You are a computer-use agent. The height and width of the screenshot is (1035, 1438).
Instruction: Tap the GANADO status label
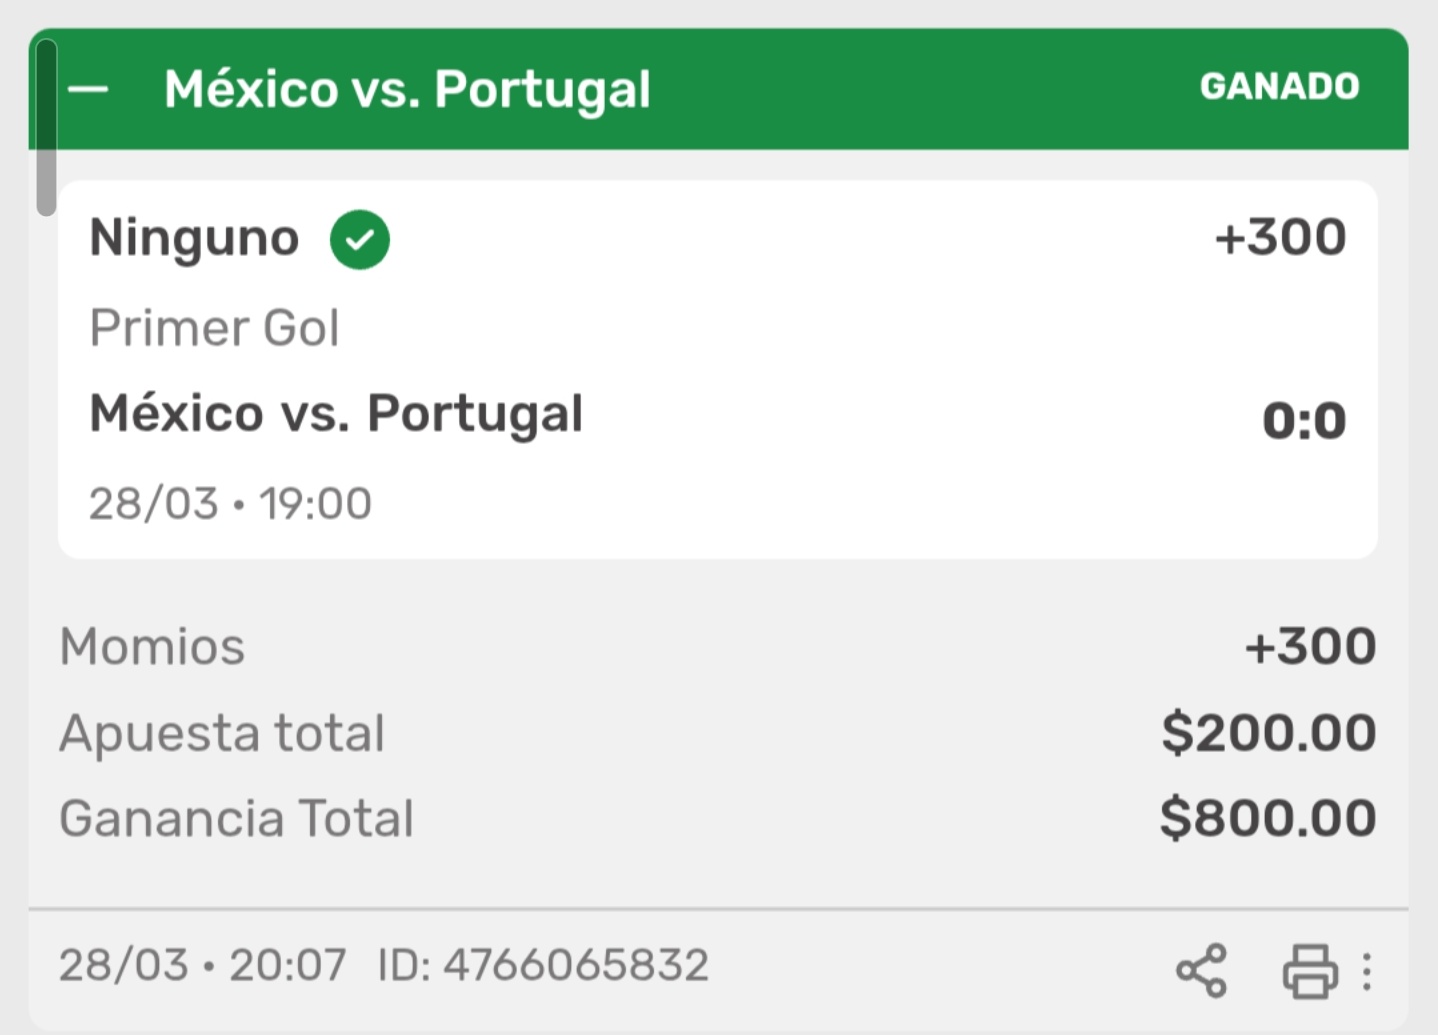pos(1279,87)
